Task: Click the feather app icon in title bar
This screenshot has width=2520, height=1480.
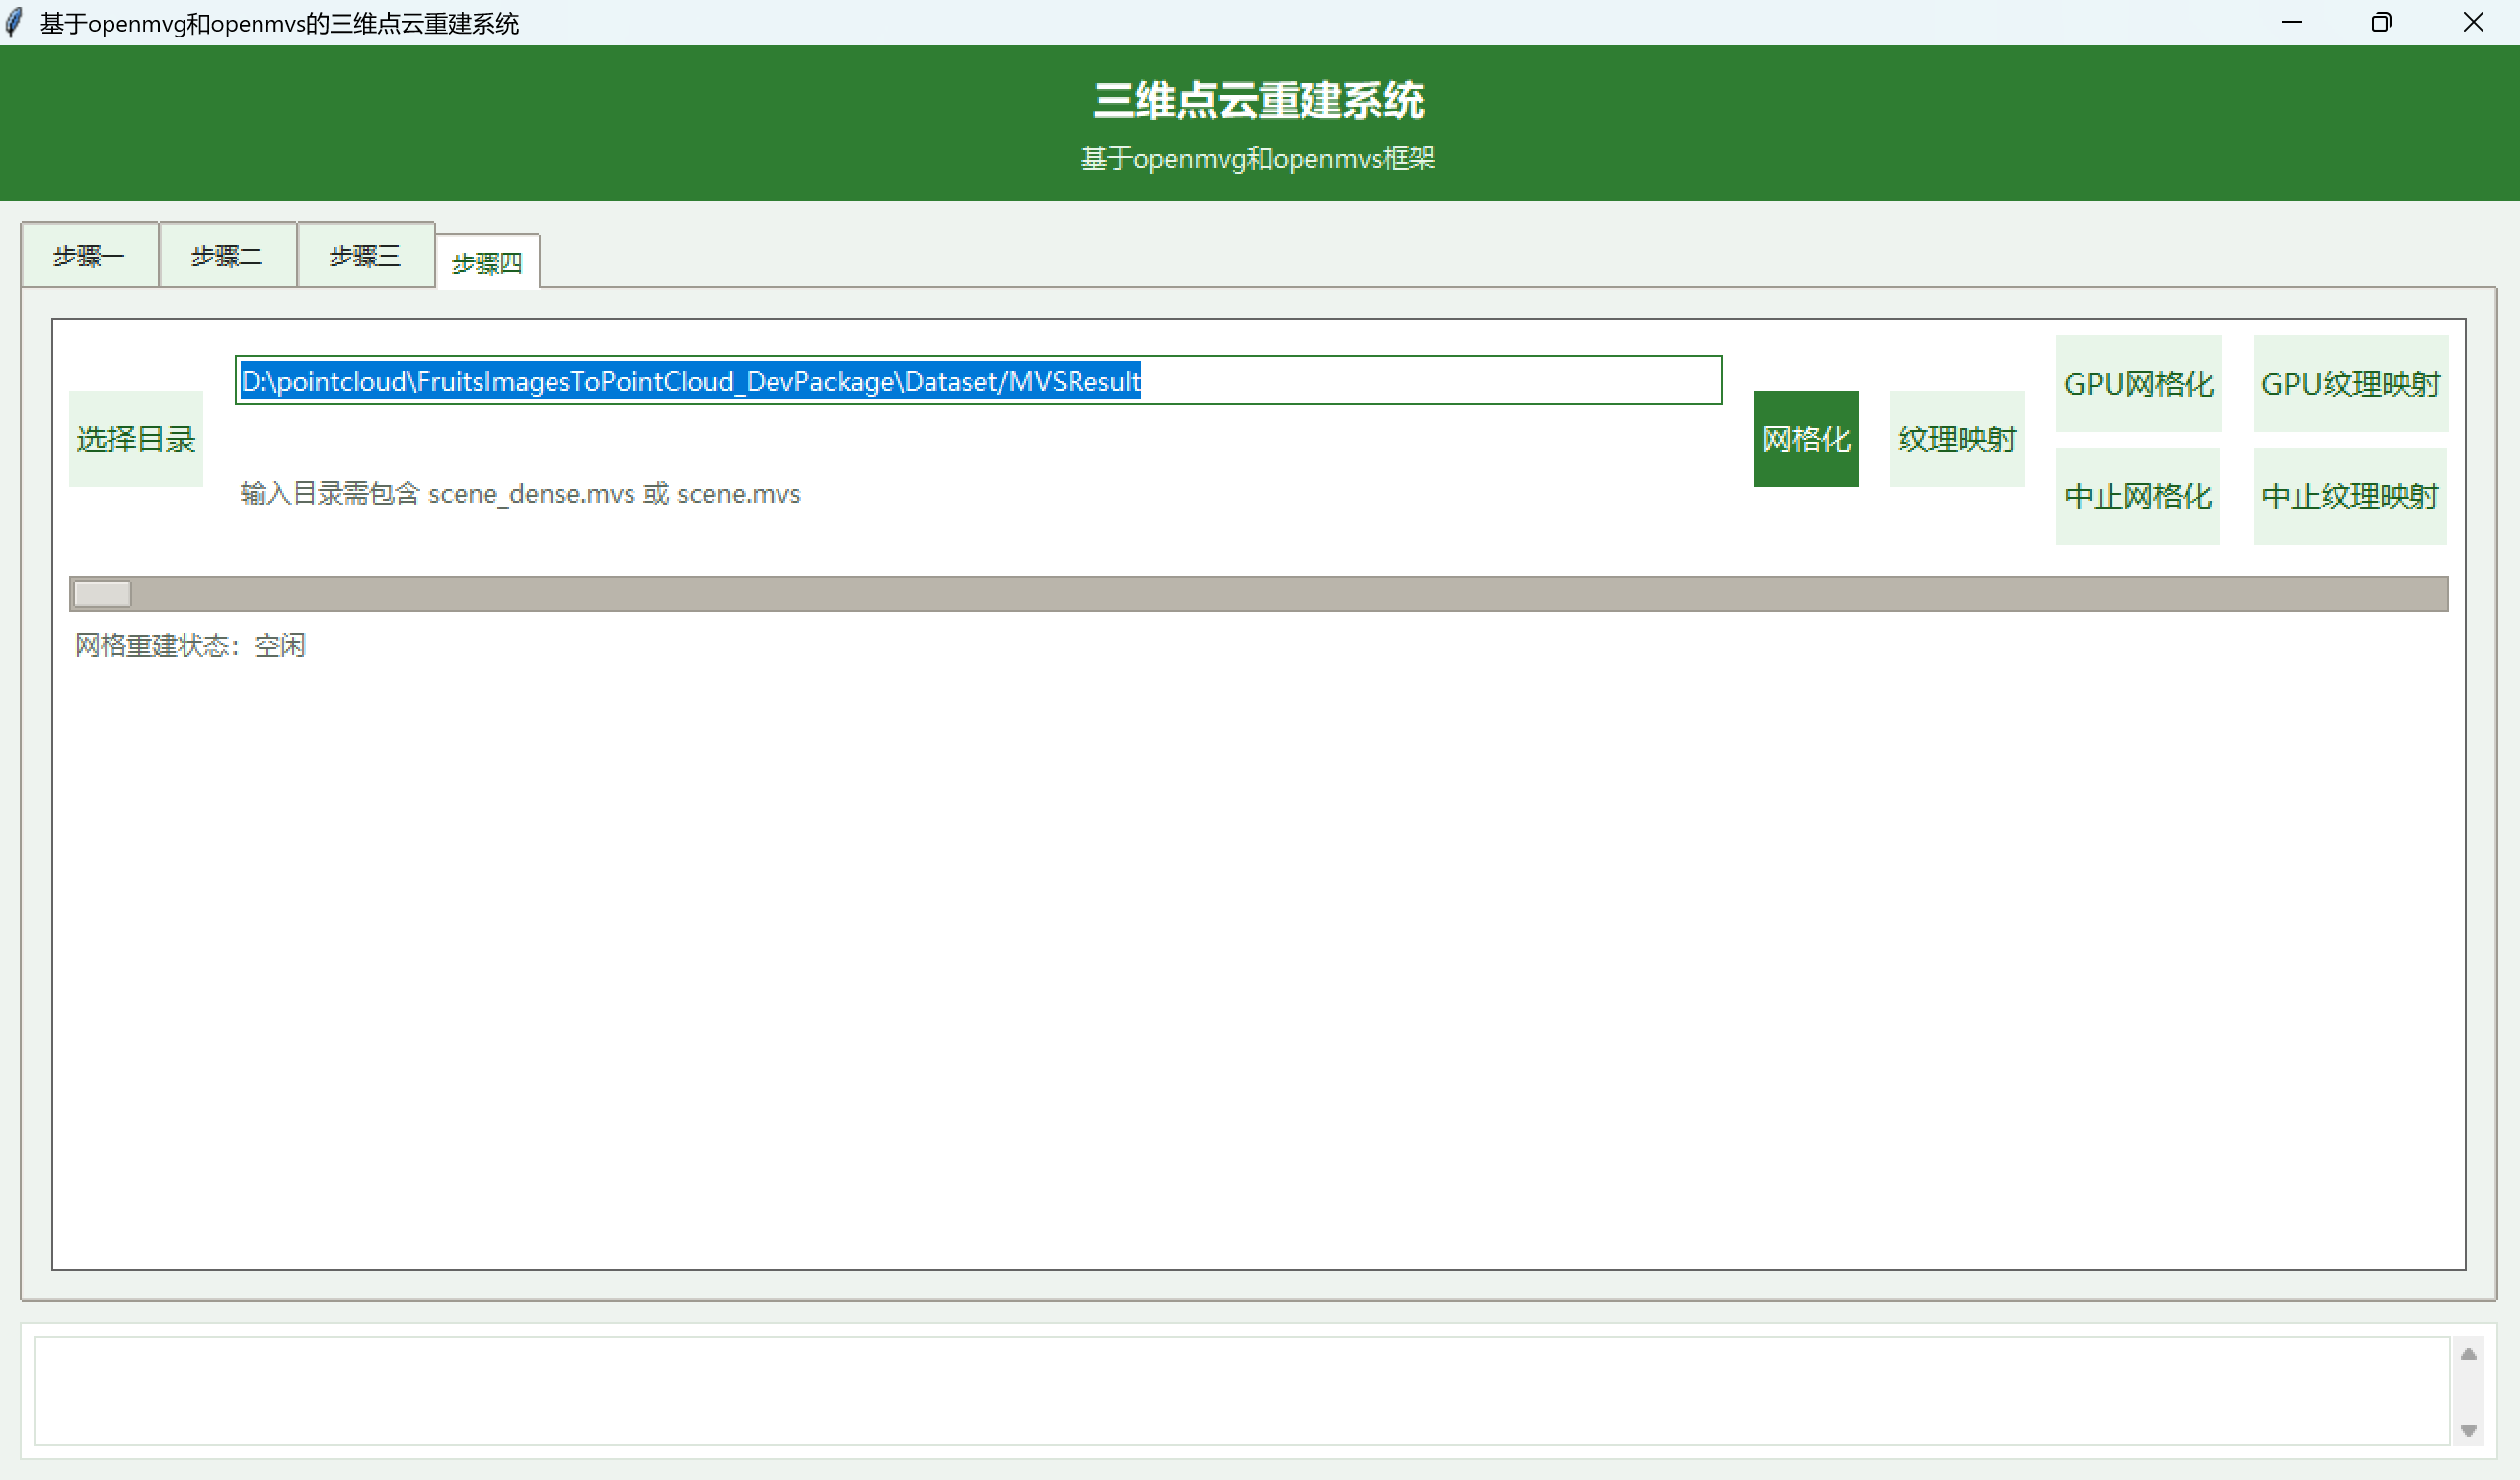Action: click(x=14, y=22)
